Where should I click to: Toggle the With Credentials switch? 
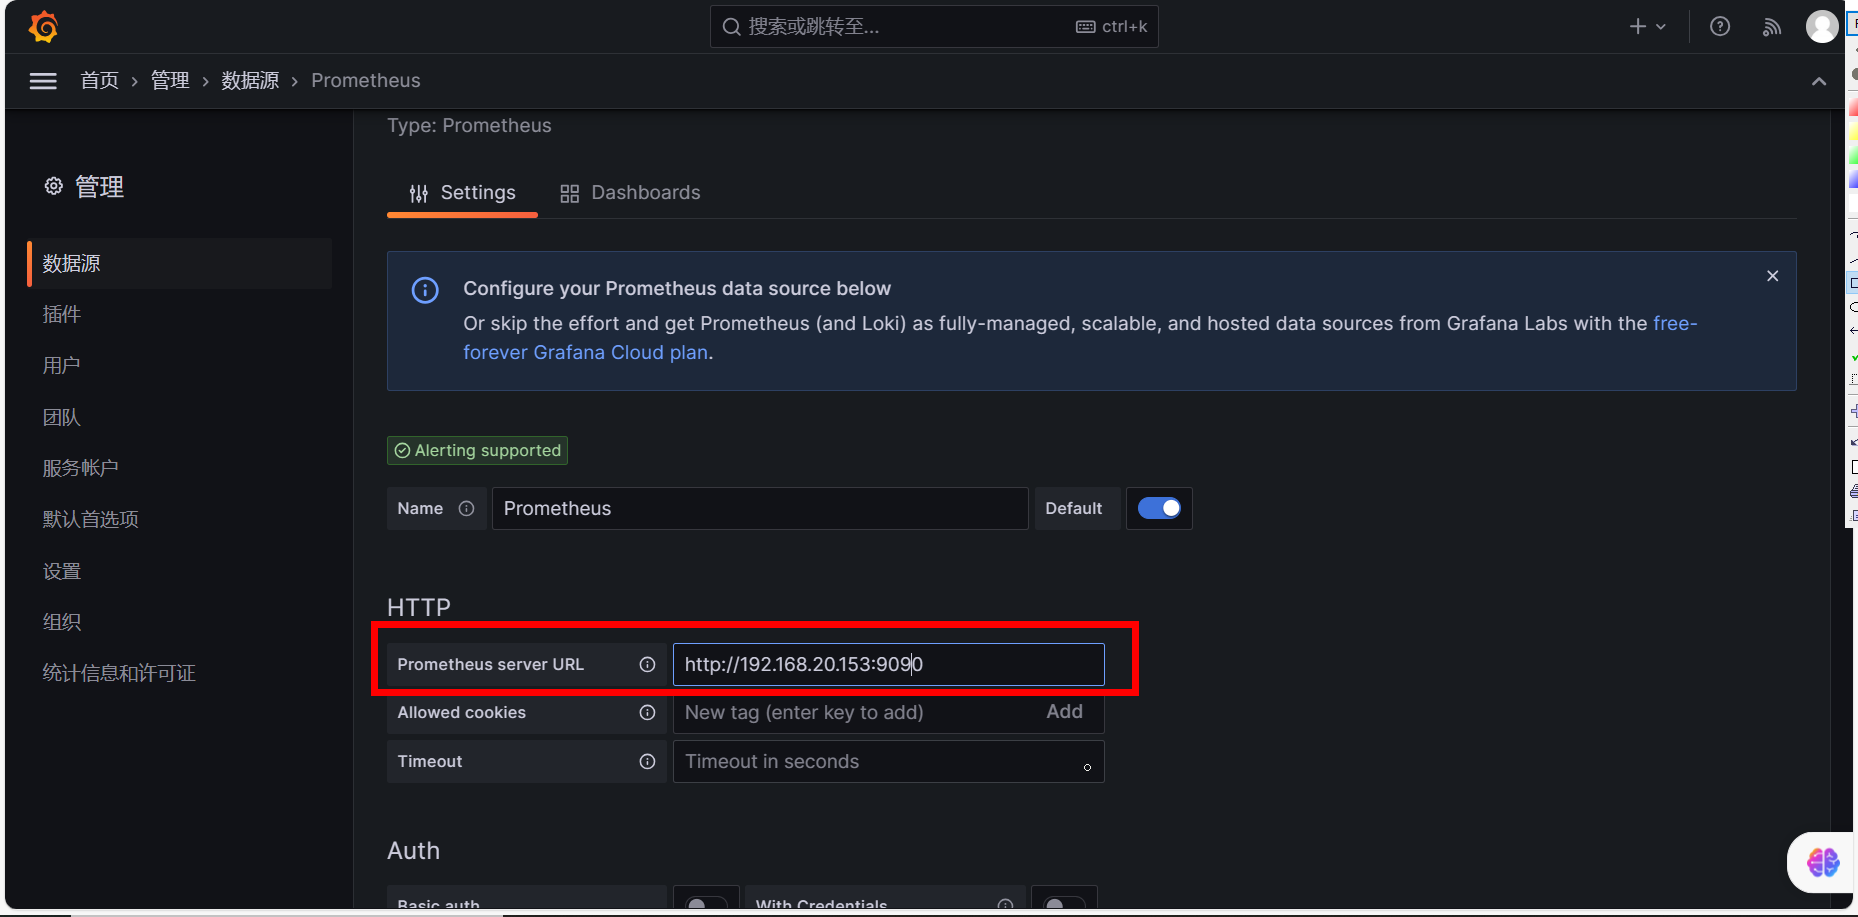(x=1064, y=904)
